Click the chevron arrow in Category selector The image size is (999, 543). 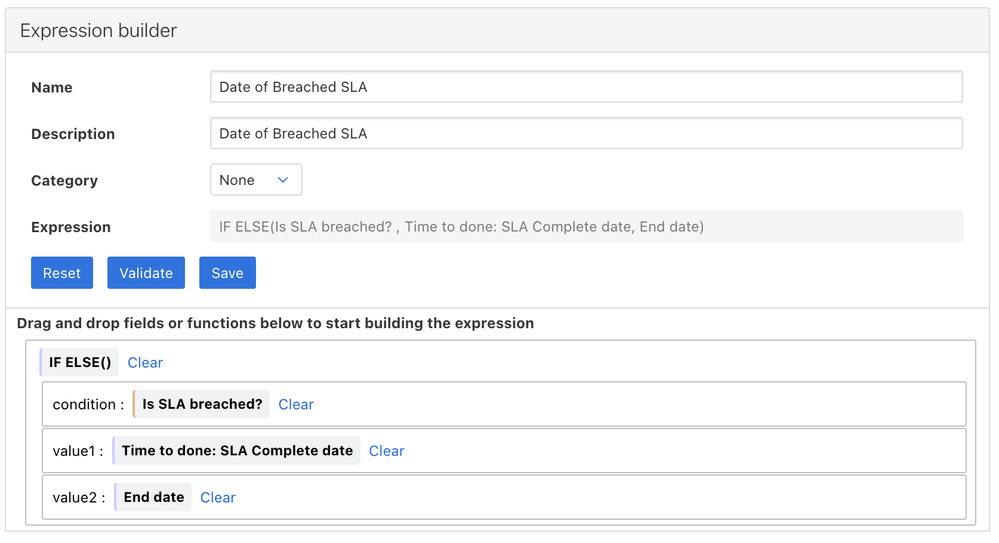283,180
